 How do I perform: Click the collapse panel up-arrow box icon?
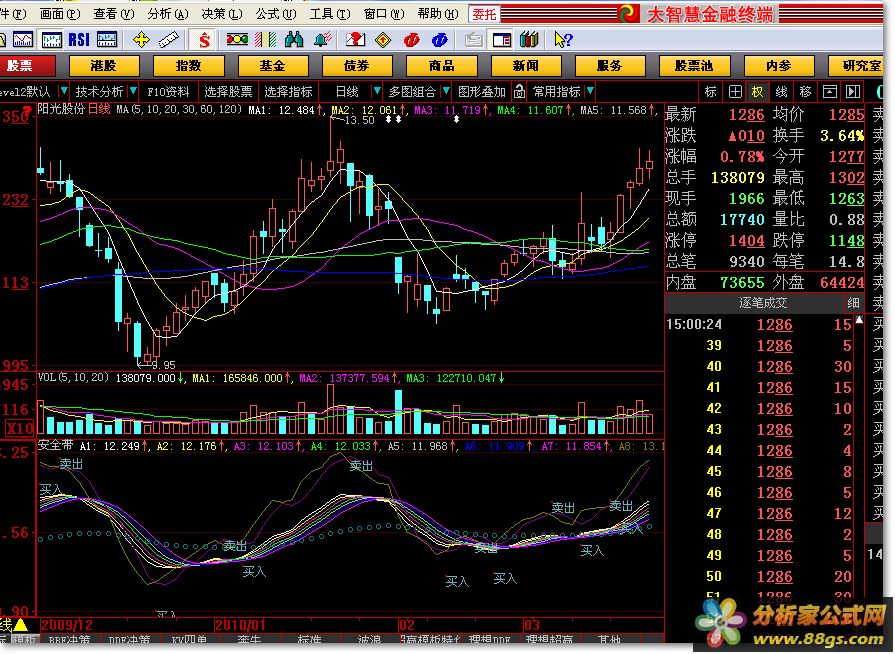coord(830,91)
